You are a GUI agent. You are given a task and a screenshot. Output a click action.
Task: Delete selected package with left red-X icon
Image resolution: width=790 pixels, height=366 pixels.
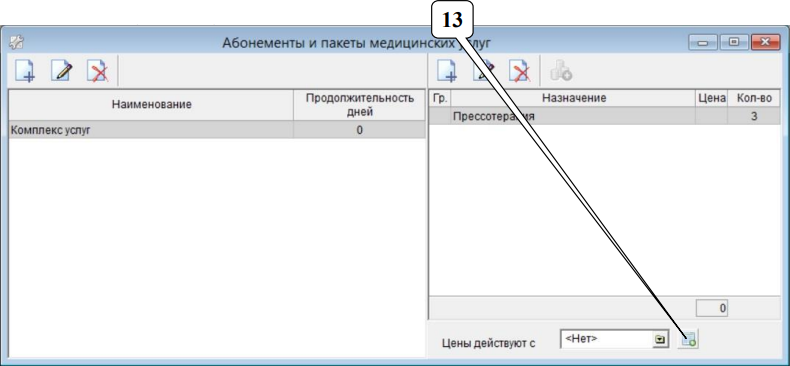click(x=98, y=71)
